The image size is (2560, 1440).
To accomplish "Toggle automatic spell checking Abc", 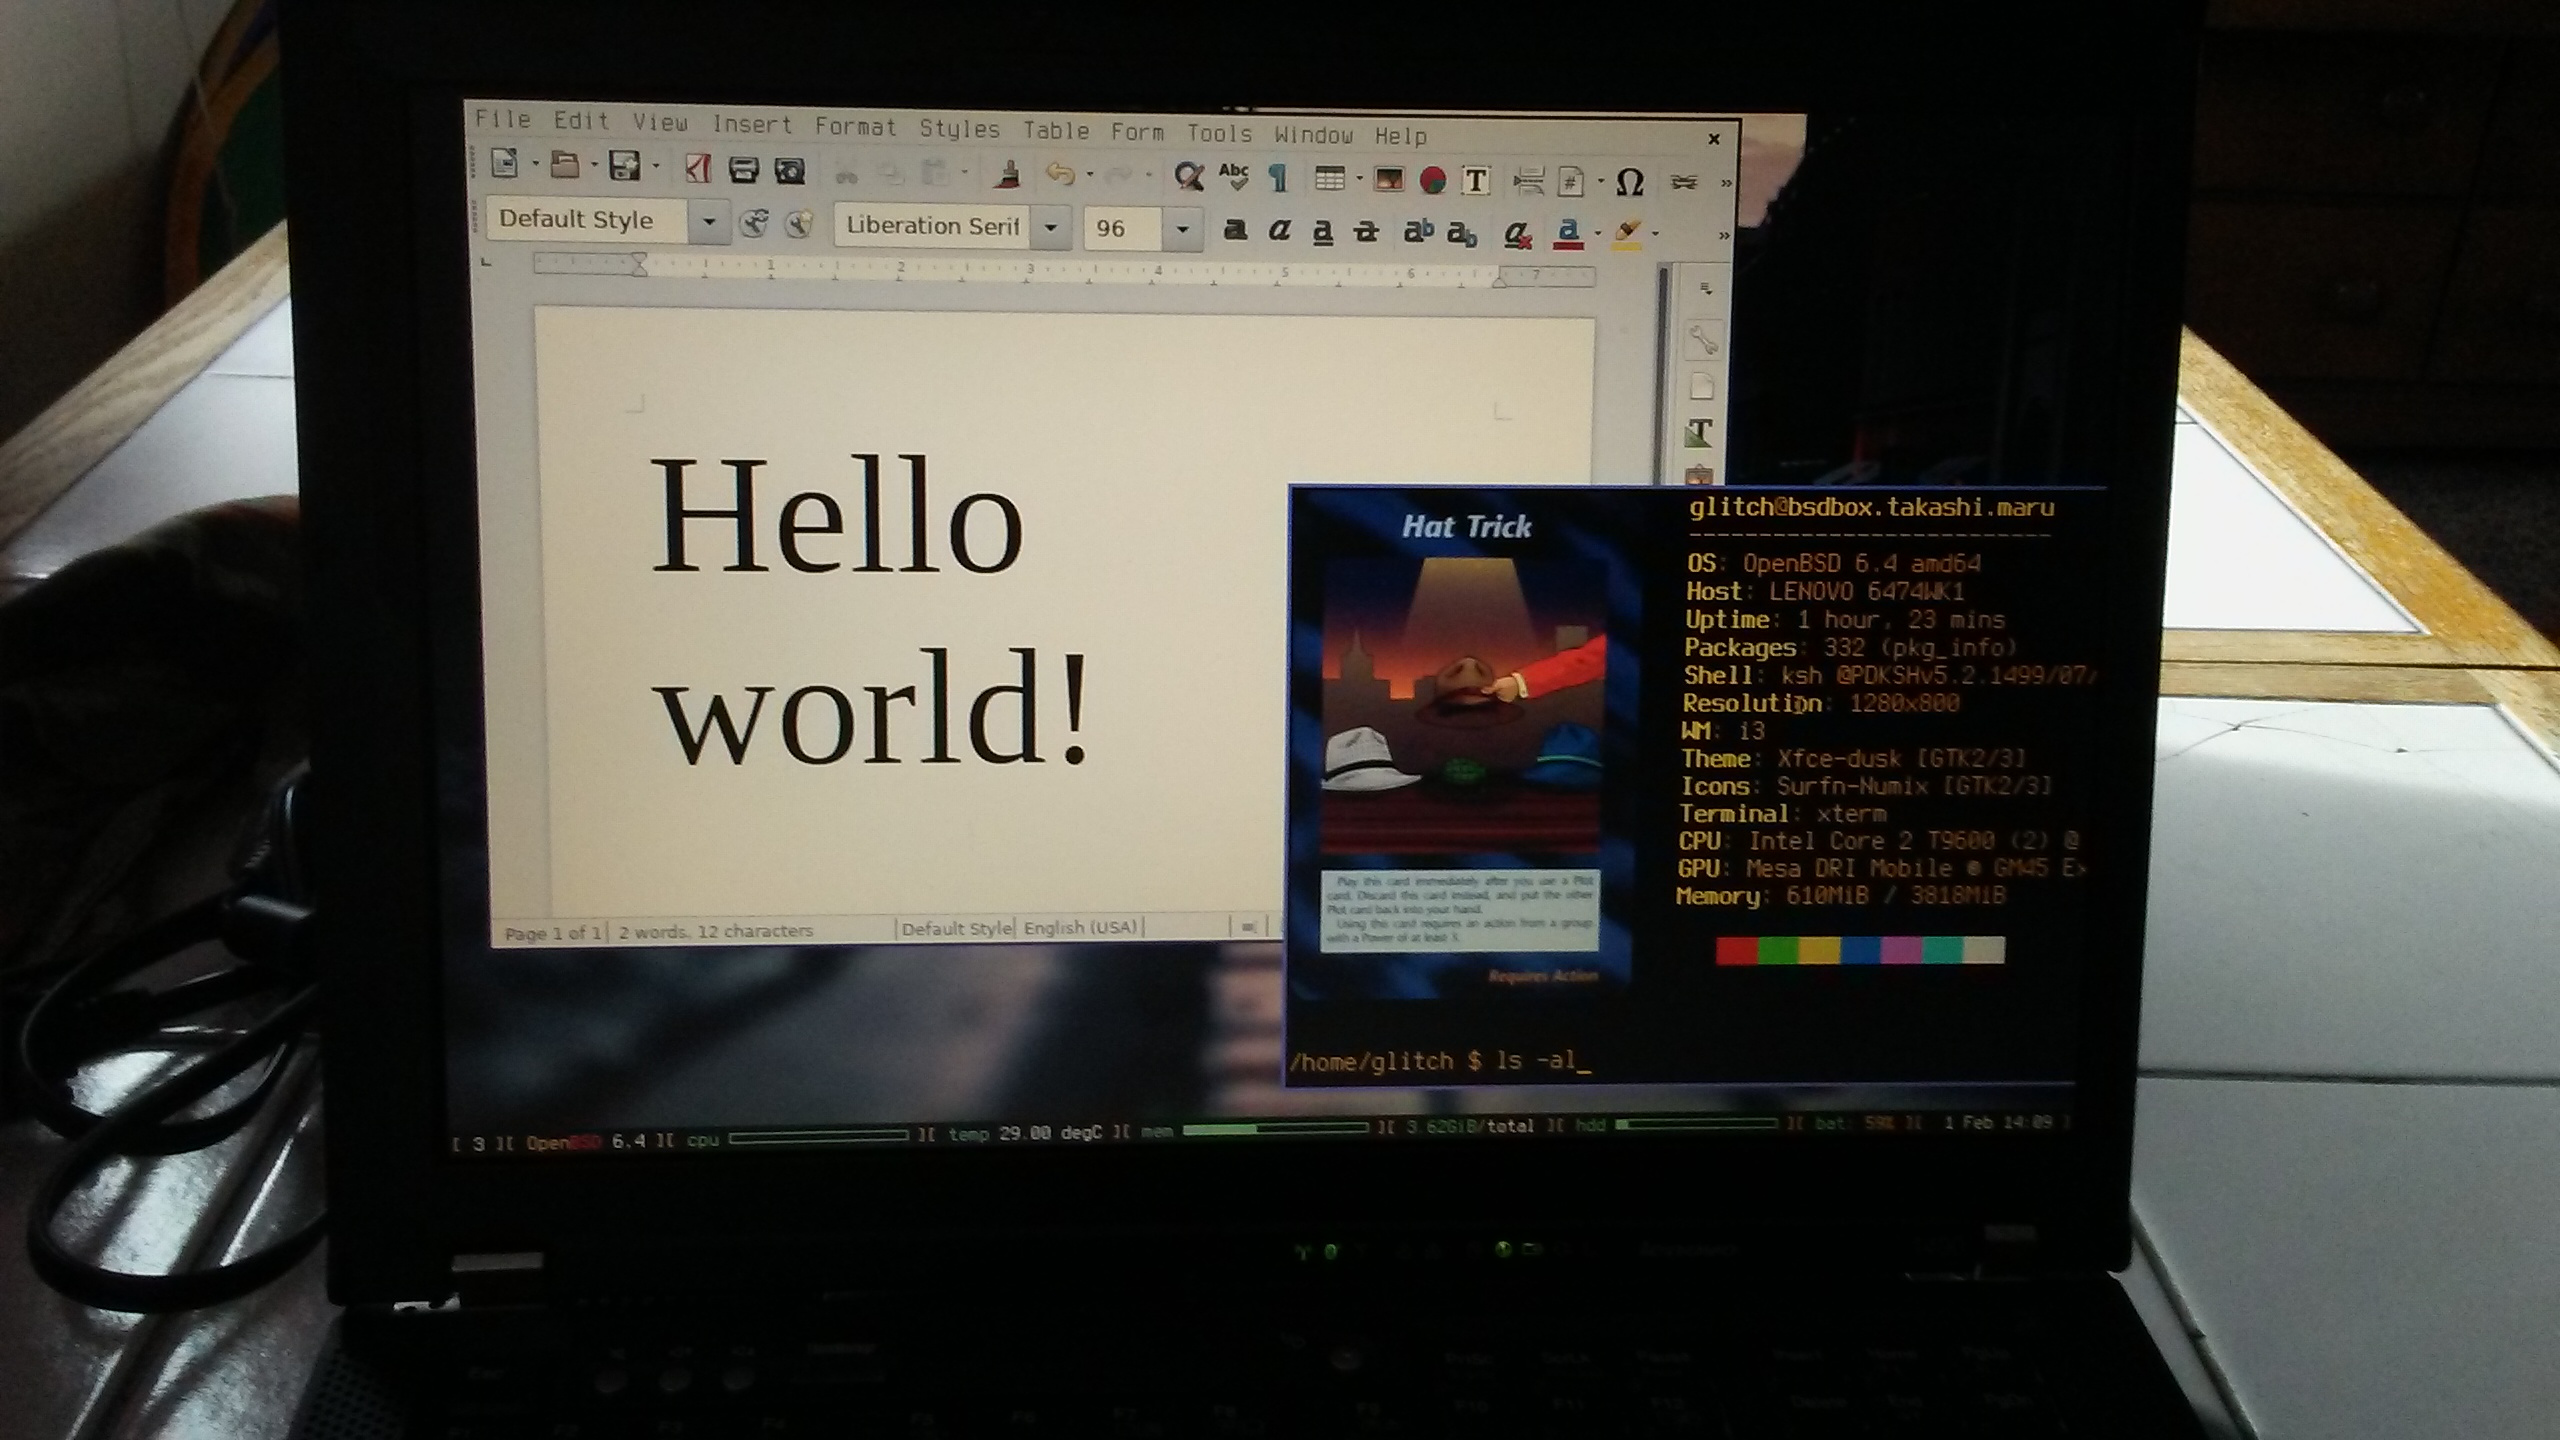I will point(1234,177).
